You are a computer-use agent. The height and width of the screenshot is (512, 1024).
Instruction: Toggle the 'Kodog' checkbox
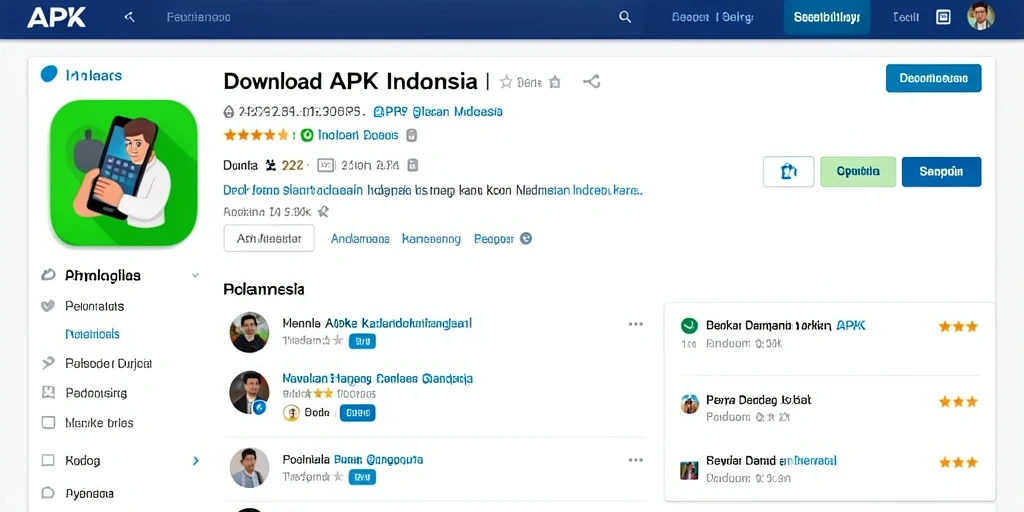48,460
